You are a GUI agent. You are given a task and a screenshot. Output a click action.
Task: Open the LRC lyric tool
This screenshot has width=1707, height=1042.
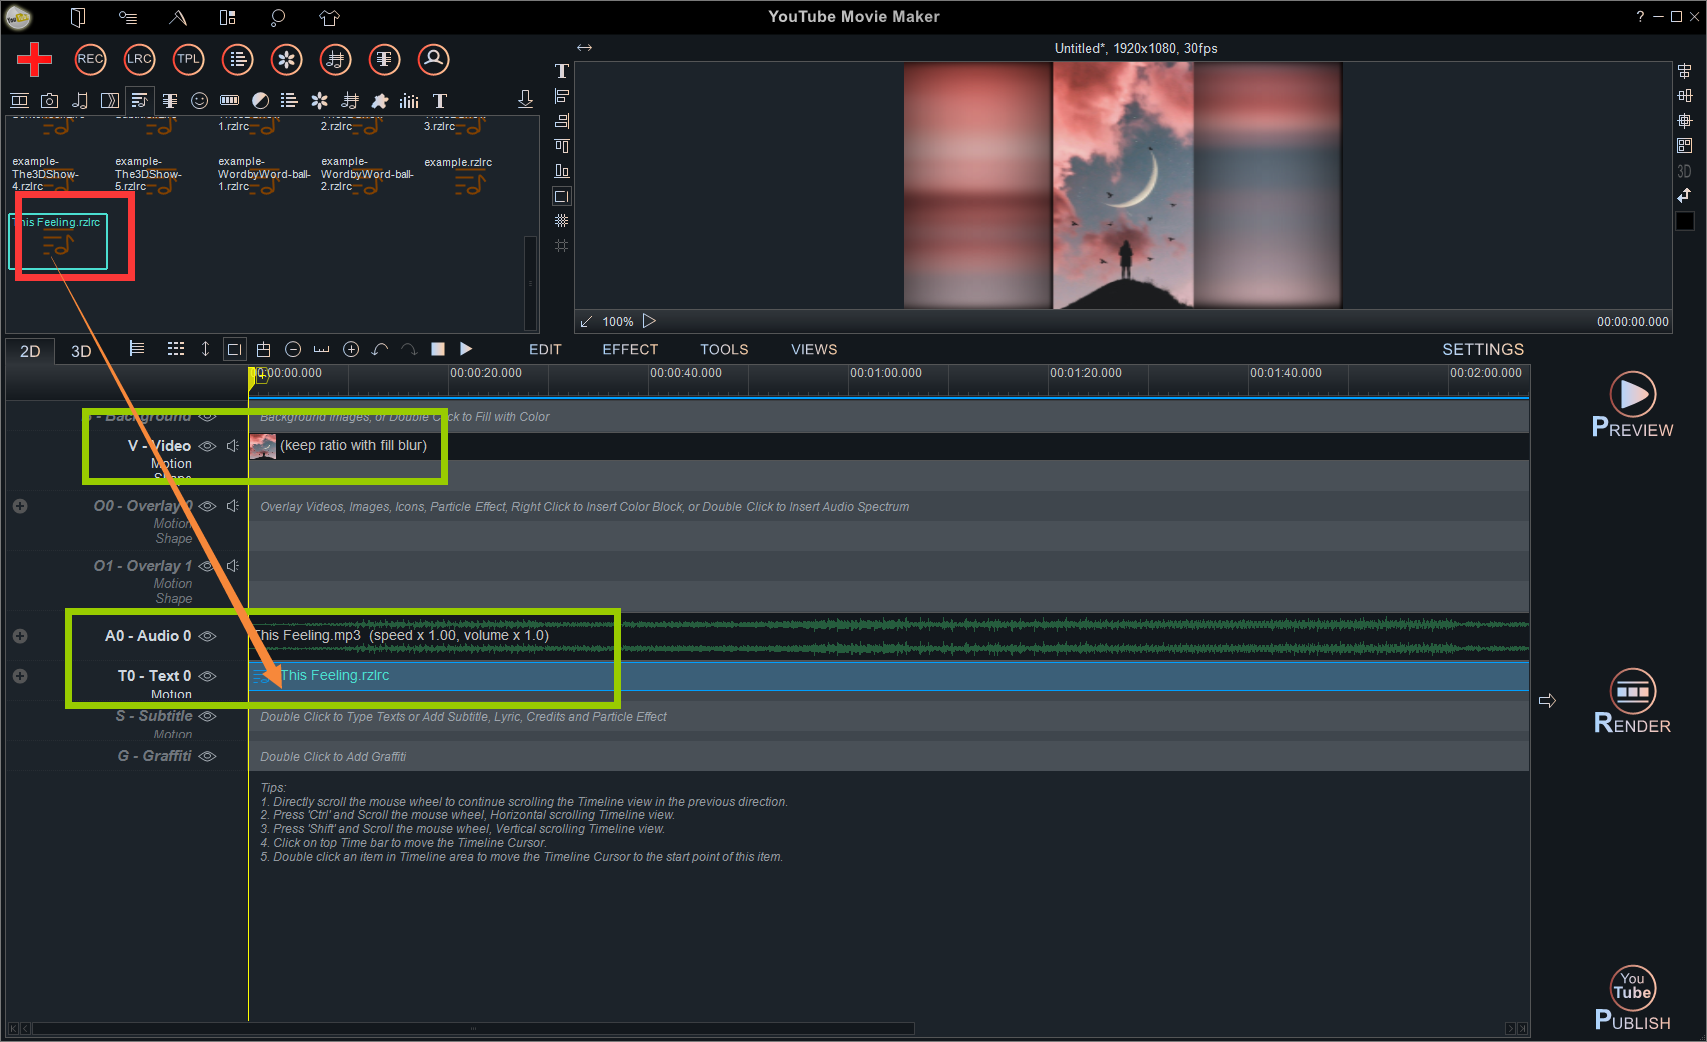click(139, 59)
